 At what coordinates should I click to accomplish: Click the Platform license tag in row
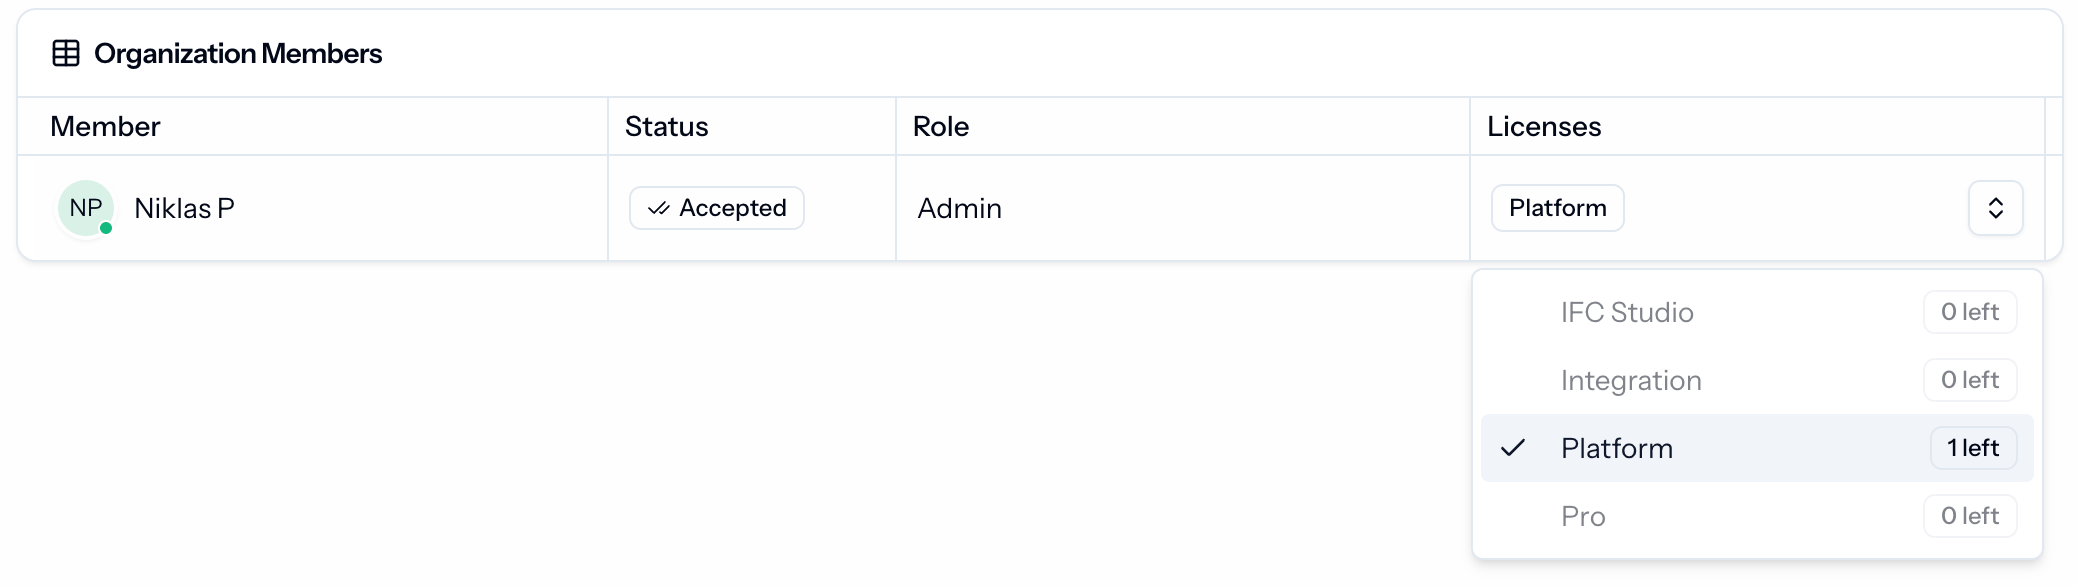coord(1557,208)
